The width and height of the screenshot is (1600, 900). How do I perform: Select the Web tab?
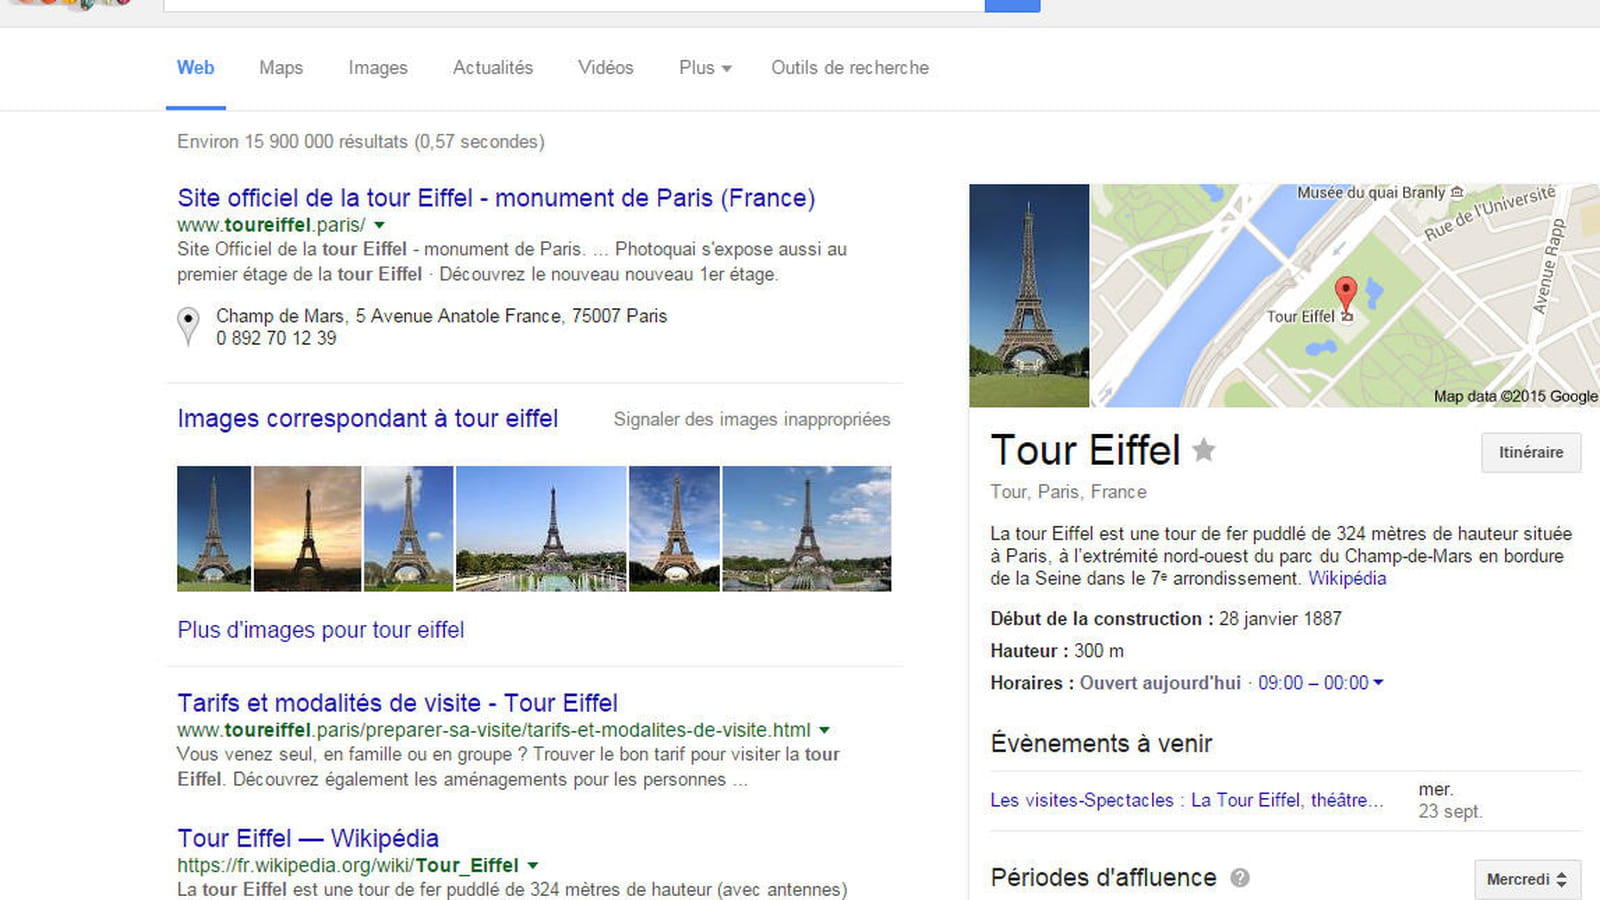(x=195, y=67)
